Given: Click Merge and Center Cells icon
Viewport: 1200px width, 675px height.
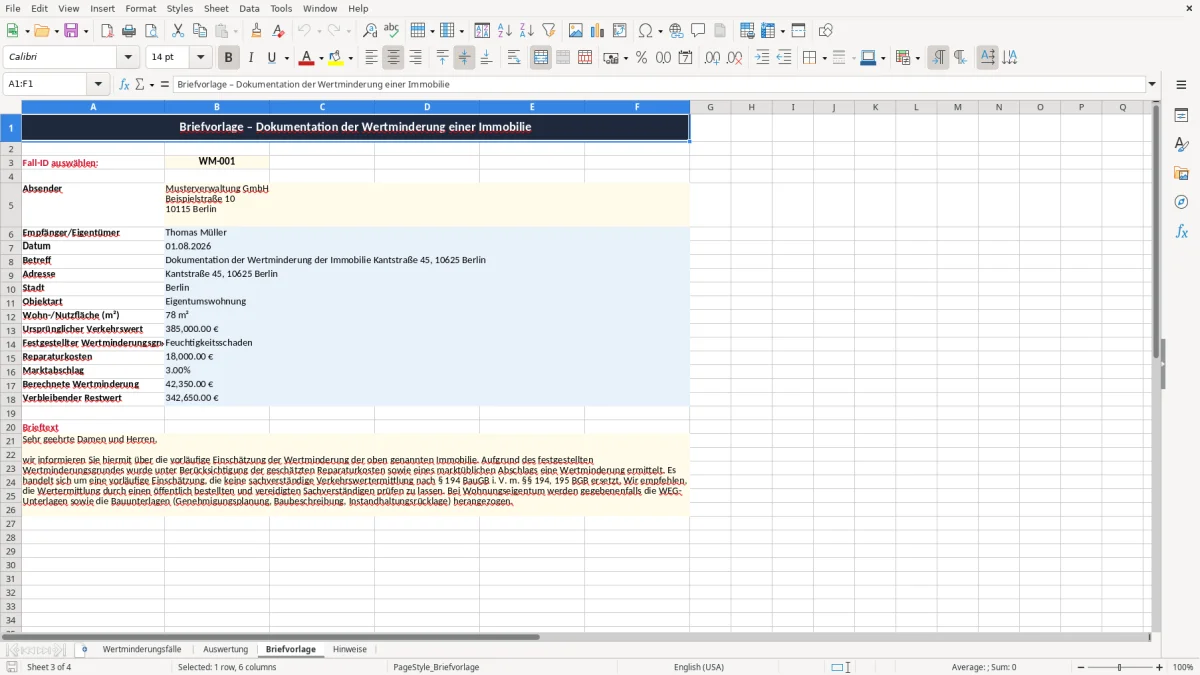Looking at the screenshot, I should [x=541, y=58].
